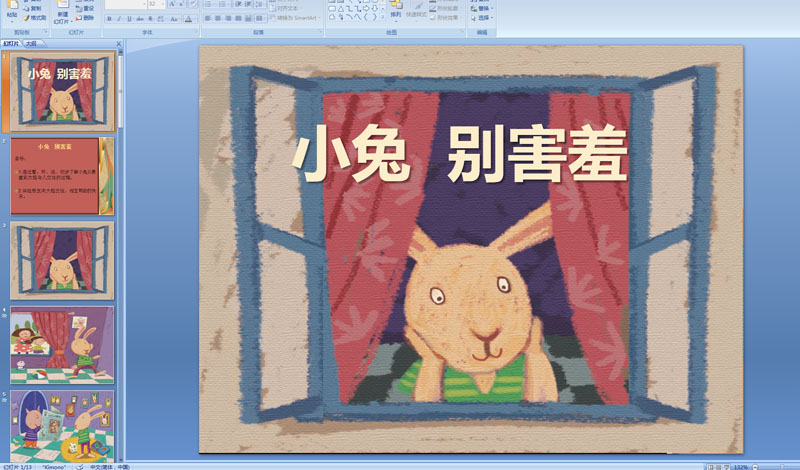
Task: Select the cloud shape in the gallery
Action: 332,17
